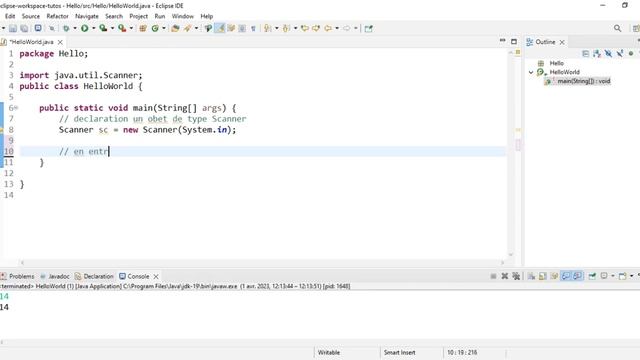Minimize the editor area

[502, 41]
